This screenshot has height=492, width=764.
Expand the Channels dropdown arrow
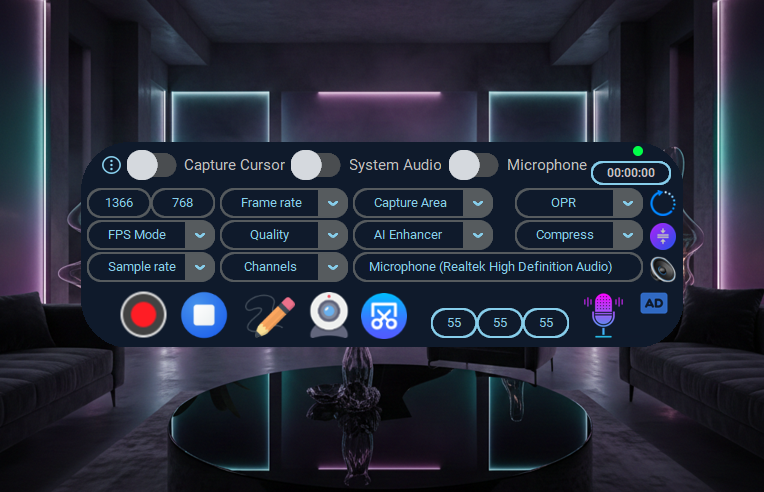tap(333, 267)
